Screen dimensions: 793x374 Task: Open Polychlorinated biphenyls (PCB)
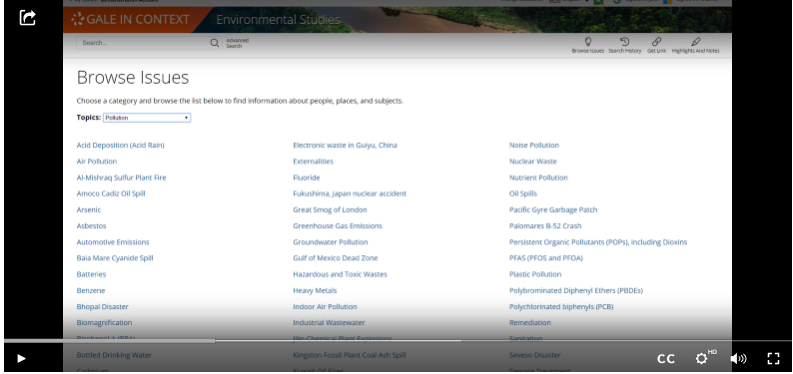point(561,306)
